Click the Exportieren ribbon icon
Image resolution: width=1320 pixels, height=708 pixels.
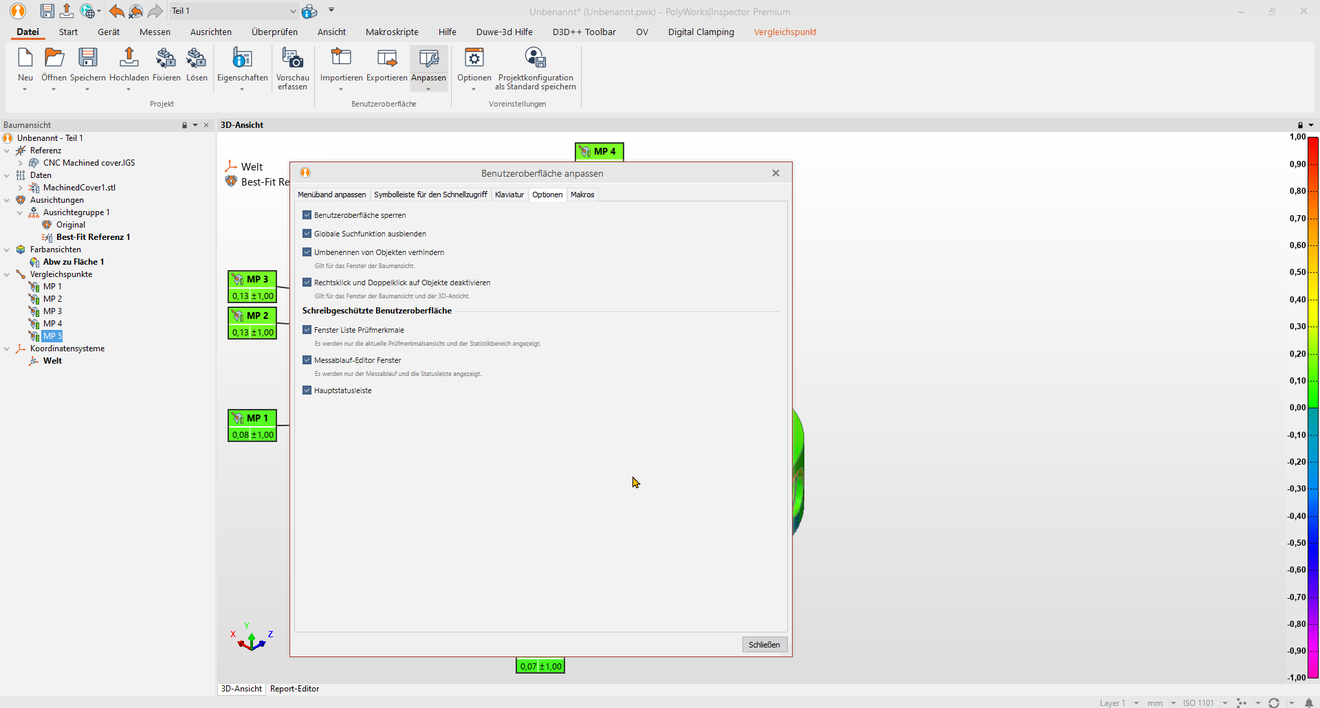pos(386,59)
